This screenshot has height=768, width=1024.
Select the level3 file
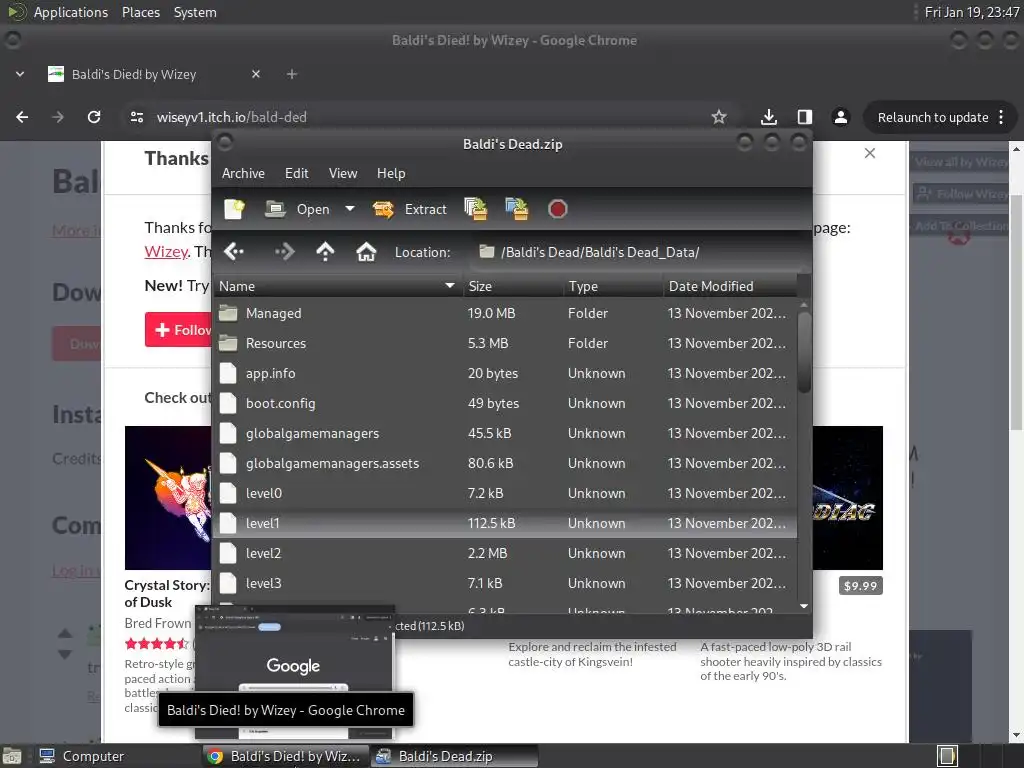pyautogui.click(x=505, y=584)
